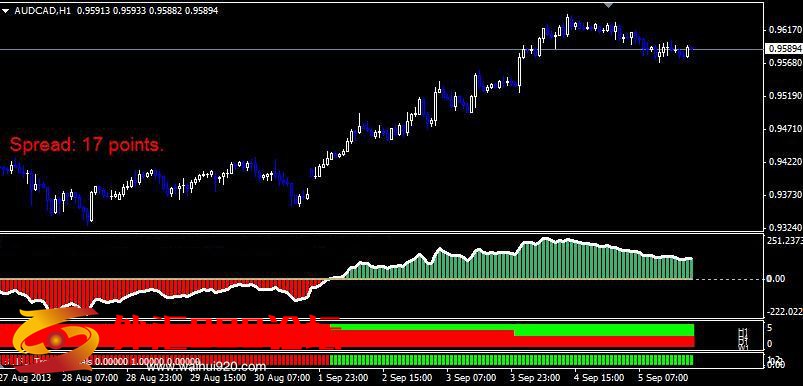803x386 pixels.
Task: Click the 2 Sep 15:00 time label
Action: (406, 377)
